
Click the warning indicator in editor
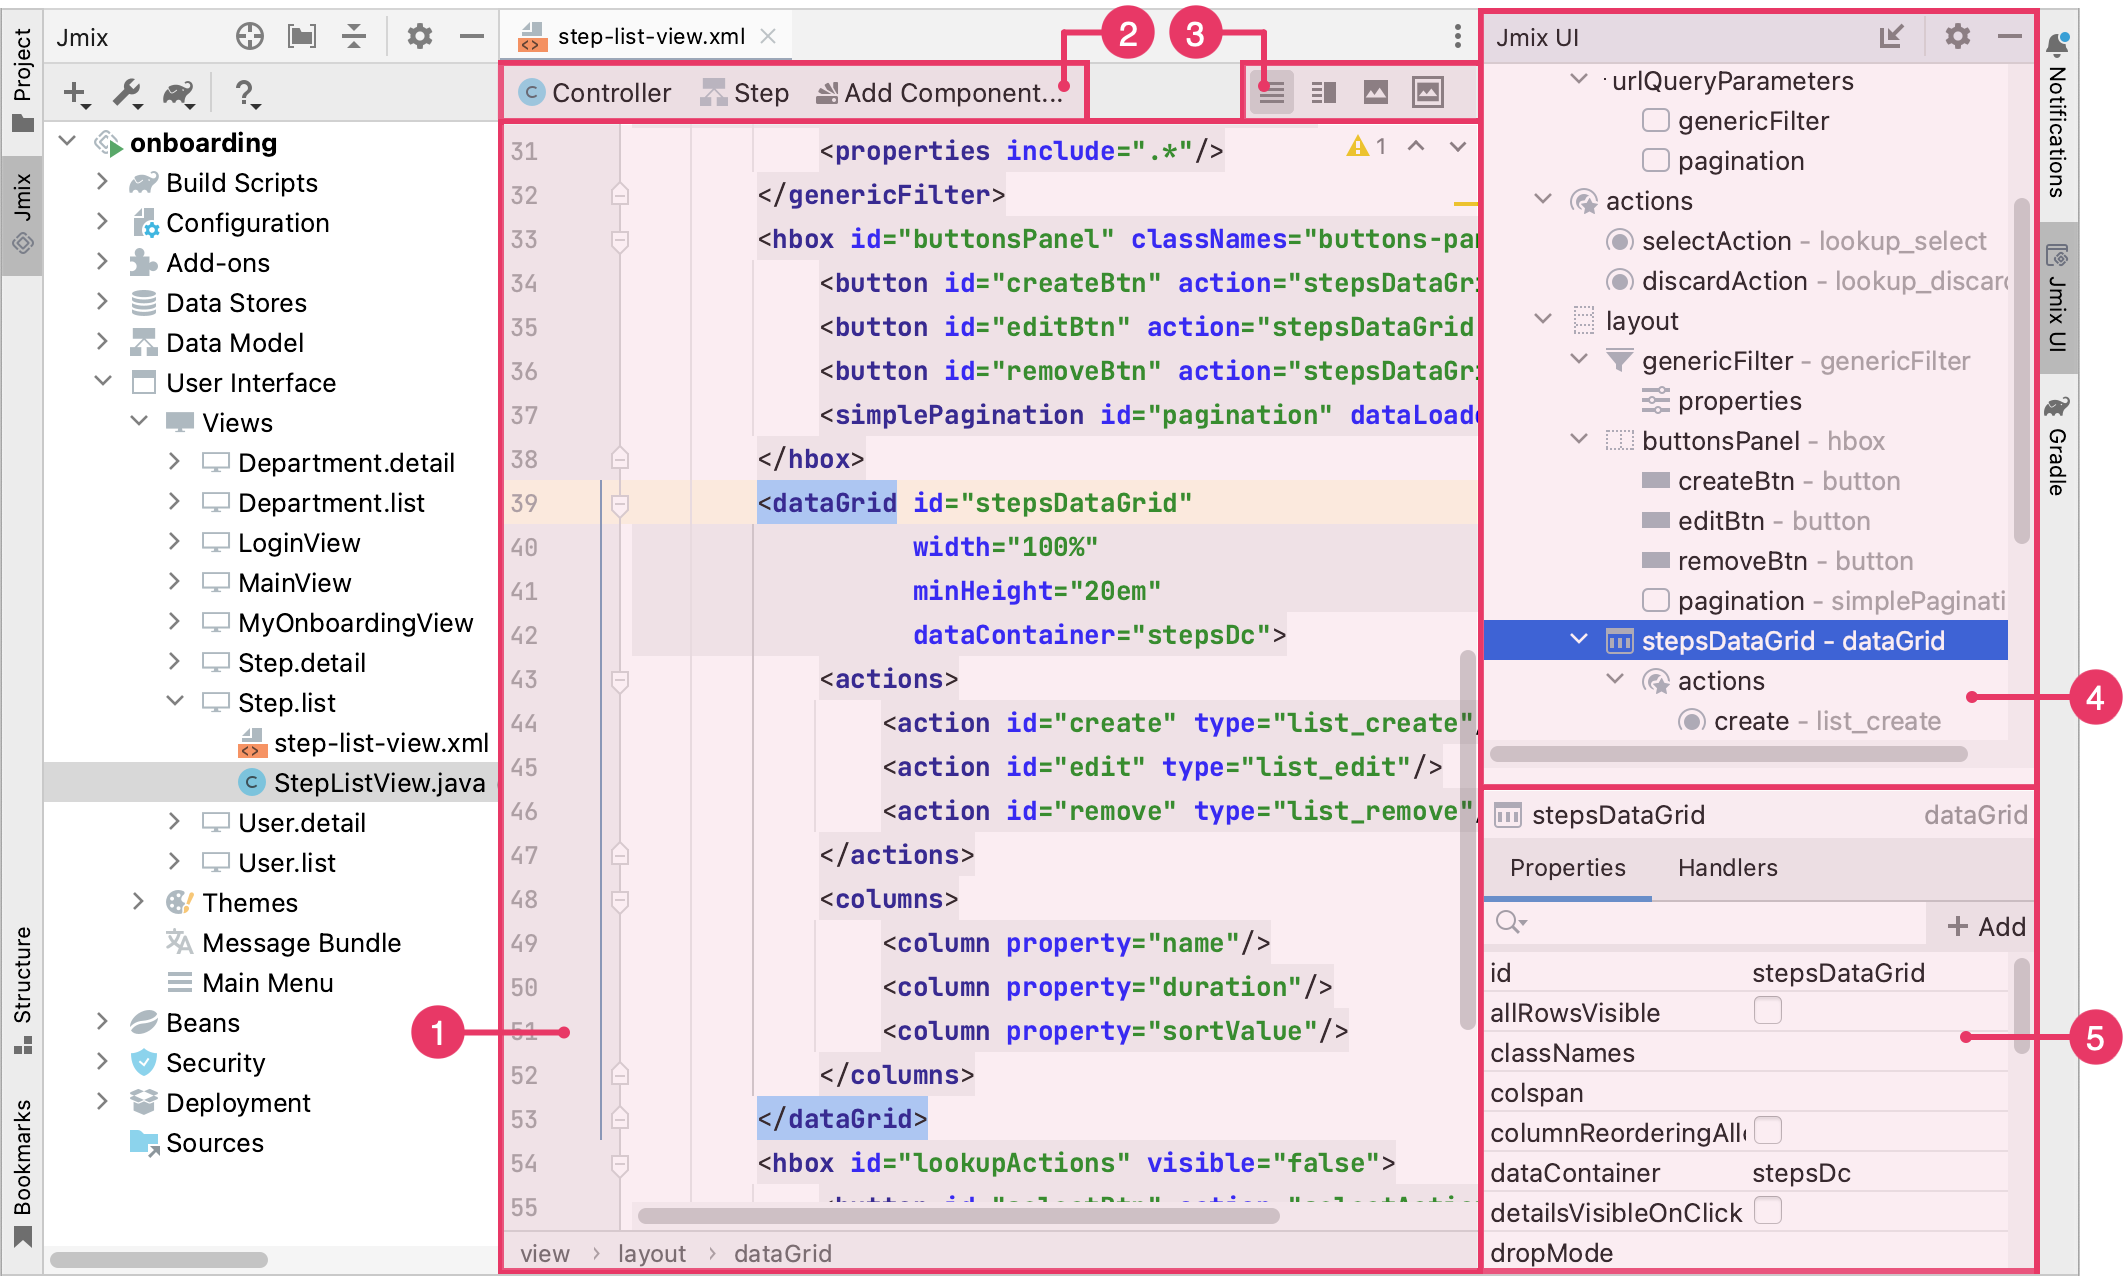[1366, 147]
